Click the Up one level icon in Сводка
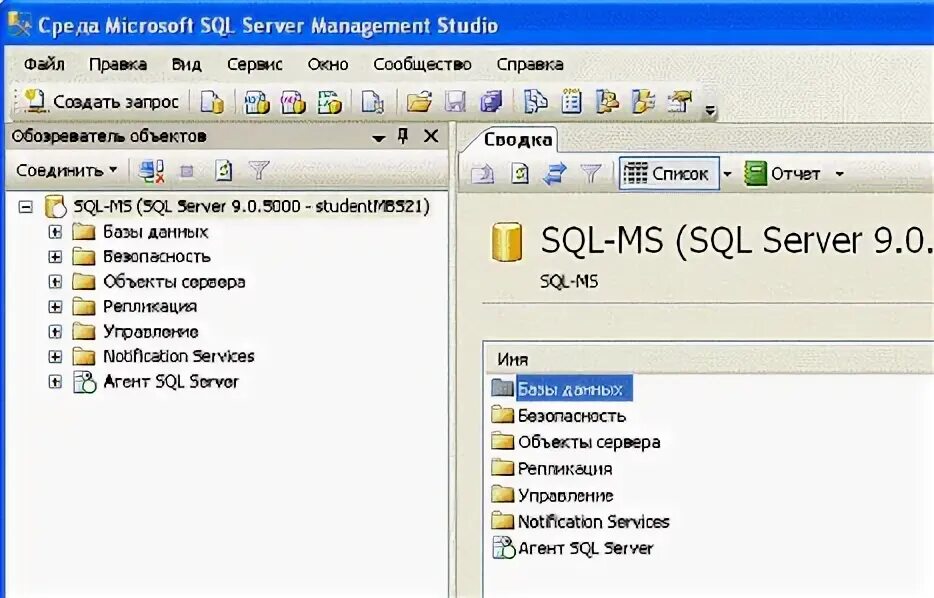The image size is (934, 598). coord(482,173)
